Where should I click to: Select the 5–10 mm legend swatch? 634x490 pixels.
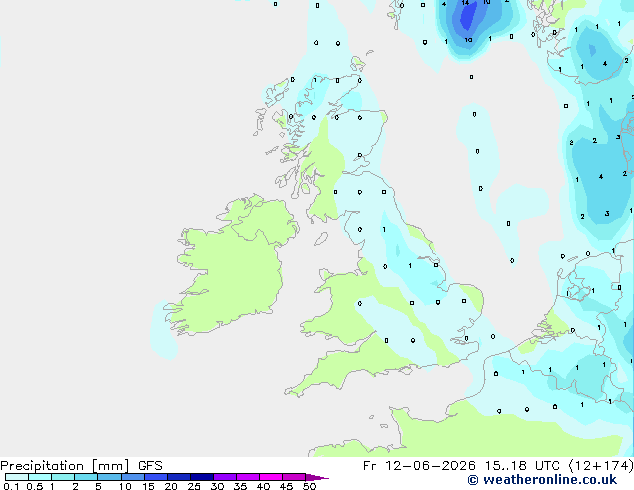tap(109, 477)
